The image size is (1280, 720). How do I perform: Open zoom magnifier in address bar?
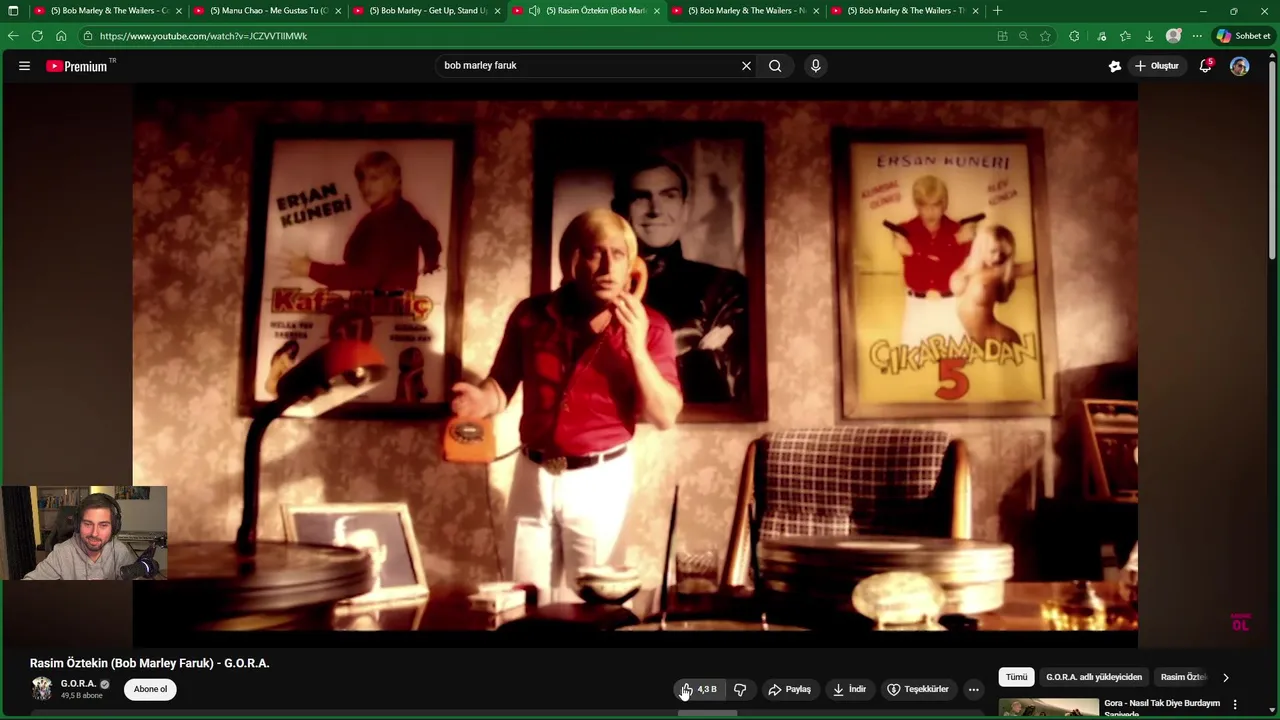(1023, 36)
